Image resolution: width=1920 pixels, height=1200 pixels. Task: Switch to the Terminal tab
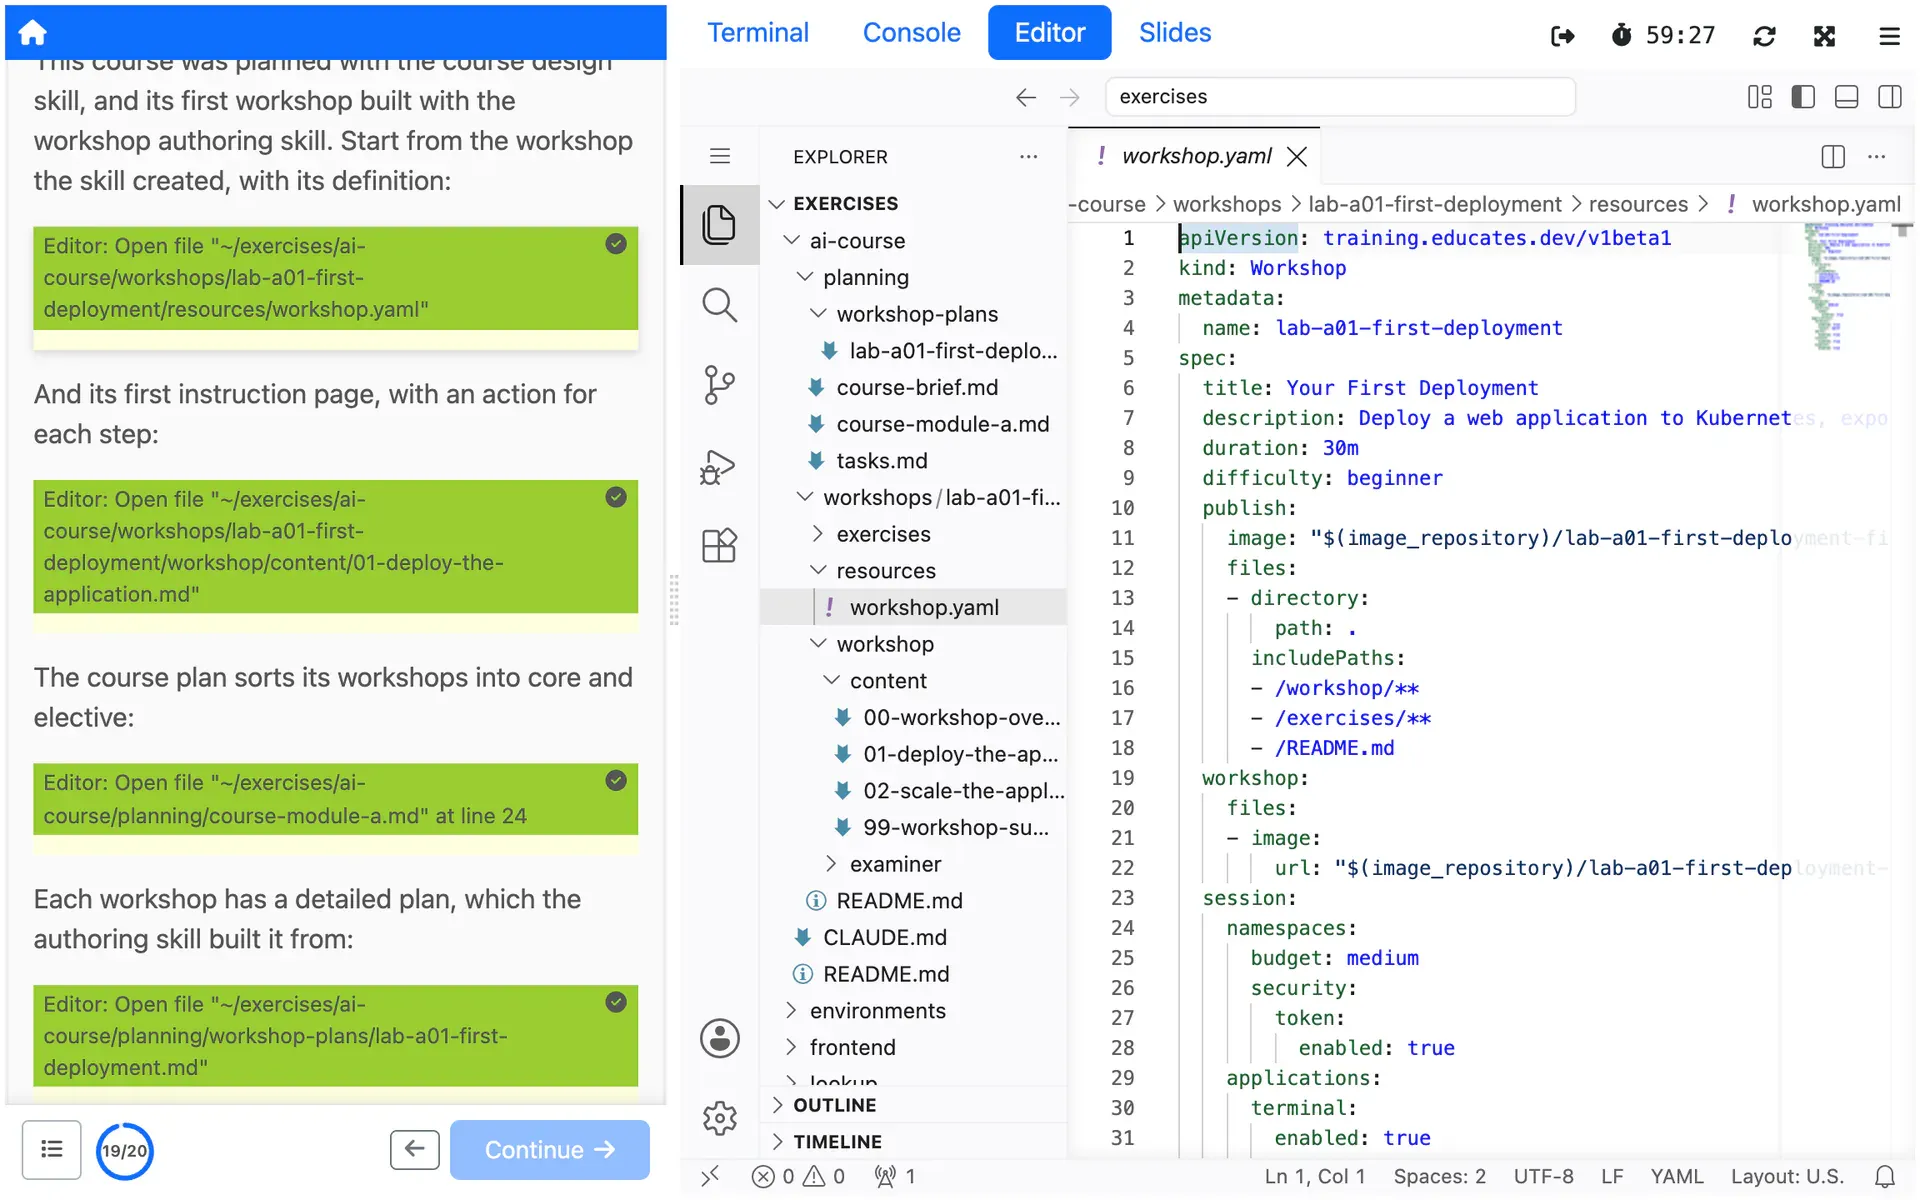coord(758,33)
